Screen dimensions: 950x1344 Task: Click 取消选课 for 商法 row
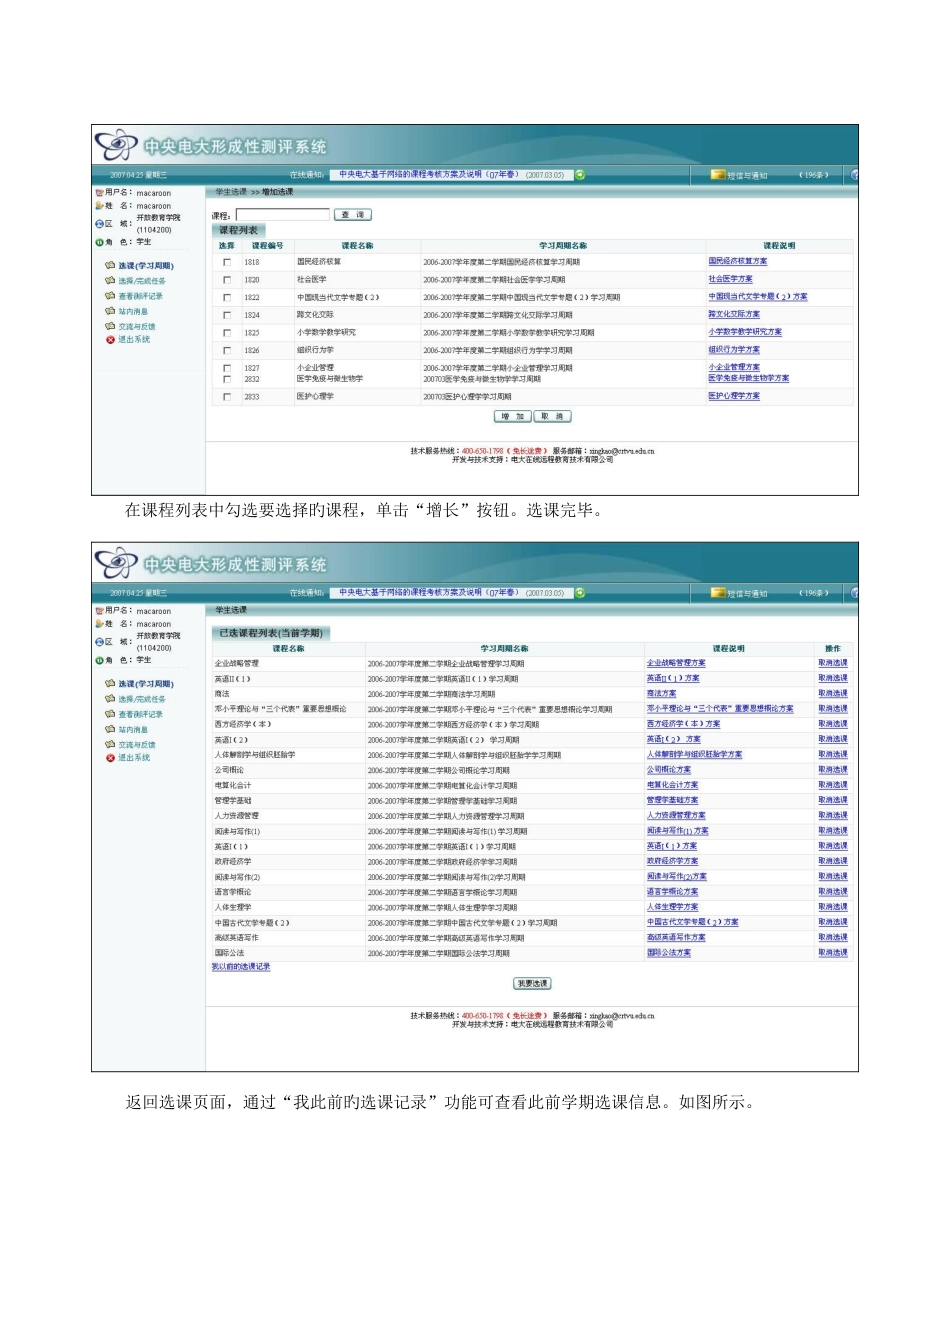pos(832,694)
